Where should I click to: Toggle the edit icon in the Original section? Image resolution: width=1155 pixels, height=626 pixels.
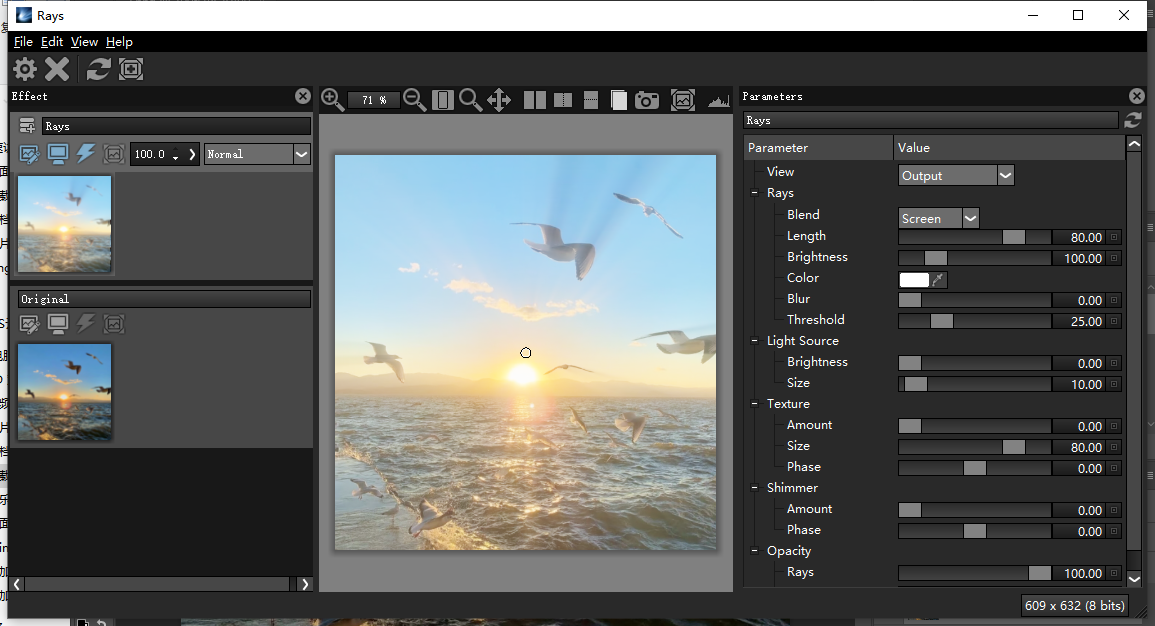(29, 324)
